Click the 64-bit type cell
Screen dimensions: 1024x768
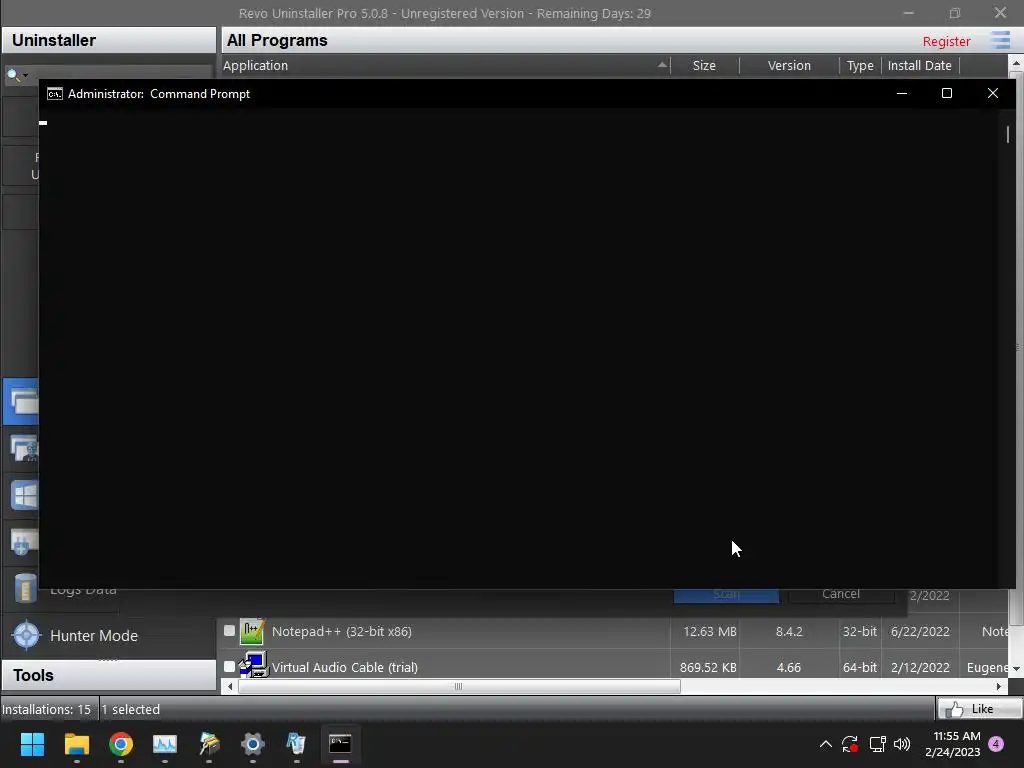860,667
